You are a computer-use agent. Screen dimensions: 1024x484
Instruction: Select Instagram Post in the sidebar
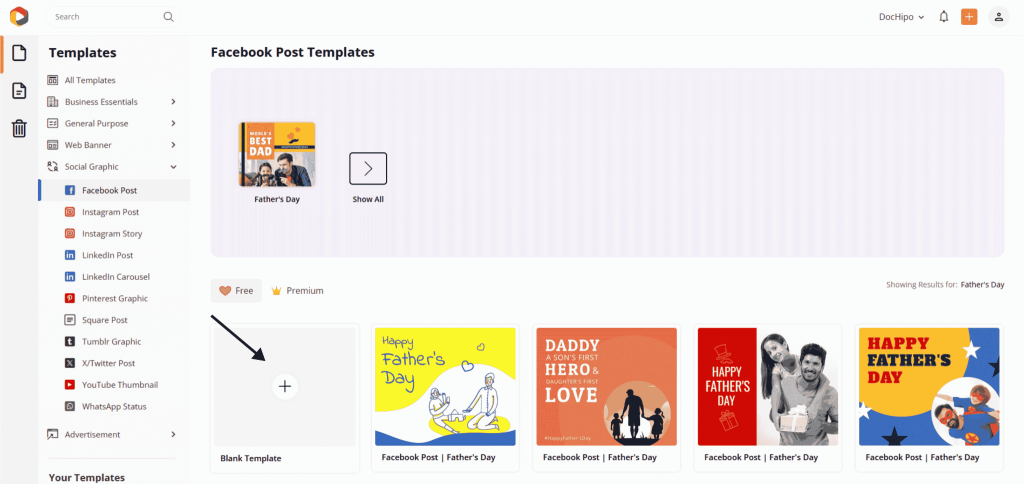coord(110,212)
